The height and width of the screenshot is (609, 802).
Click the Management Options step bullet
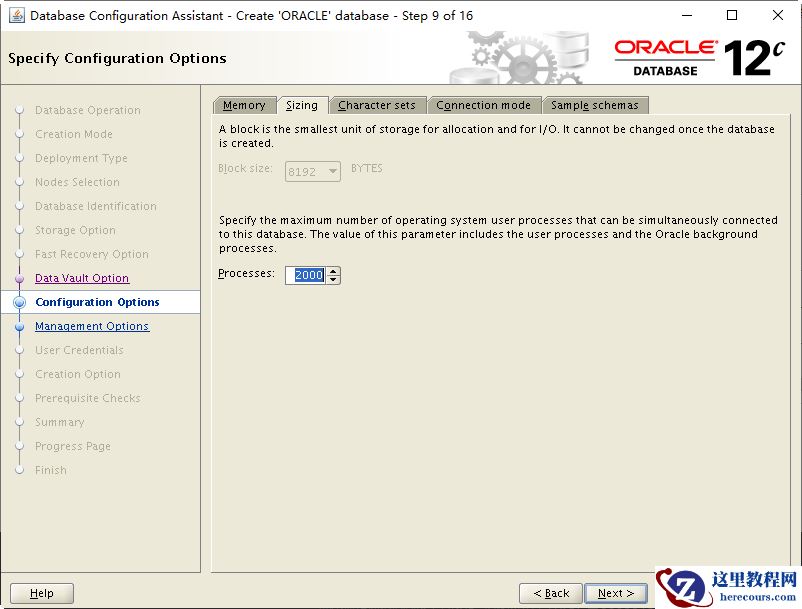(19, 327)
